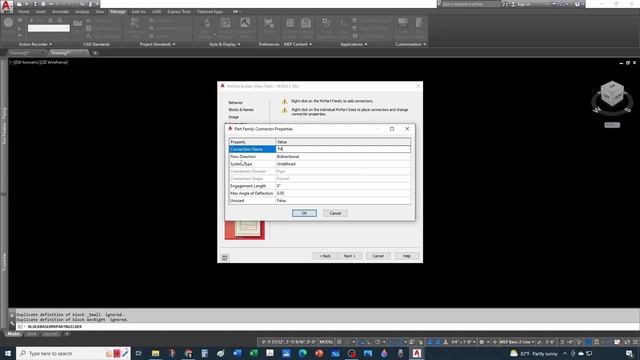Click the command line input field
The image size is (640, 360).
pyautogui.click(x=327, y=327)
